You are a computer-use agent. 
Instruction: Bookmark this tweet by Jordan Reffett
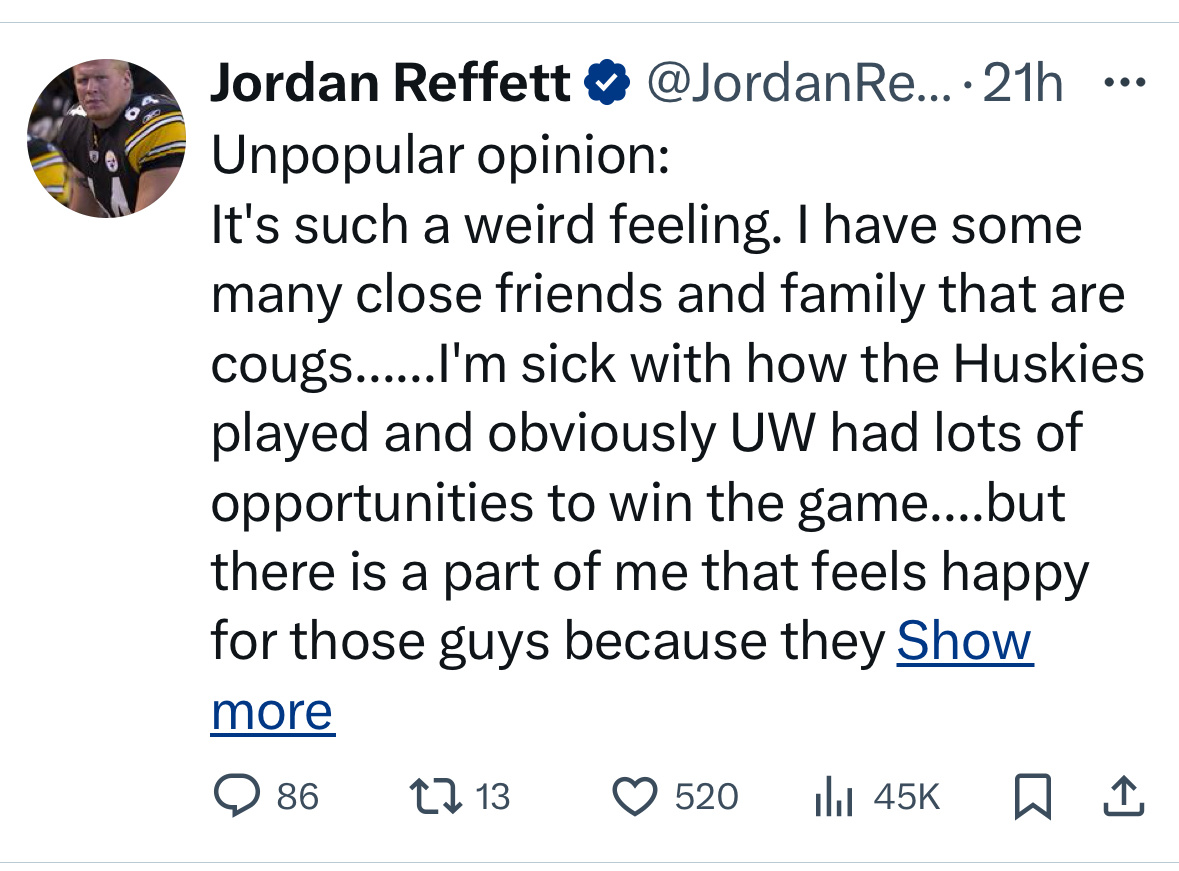(1030, 796)
